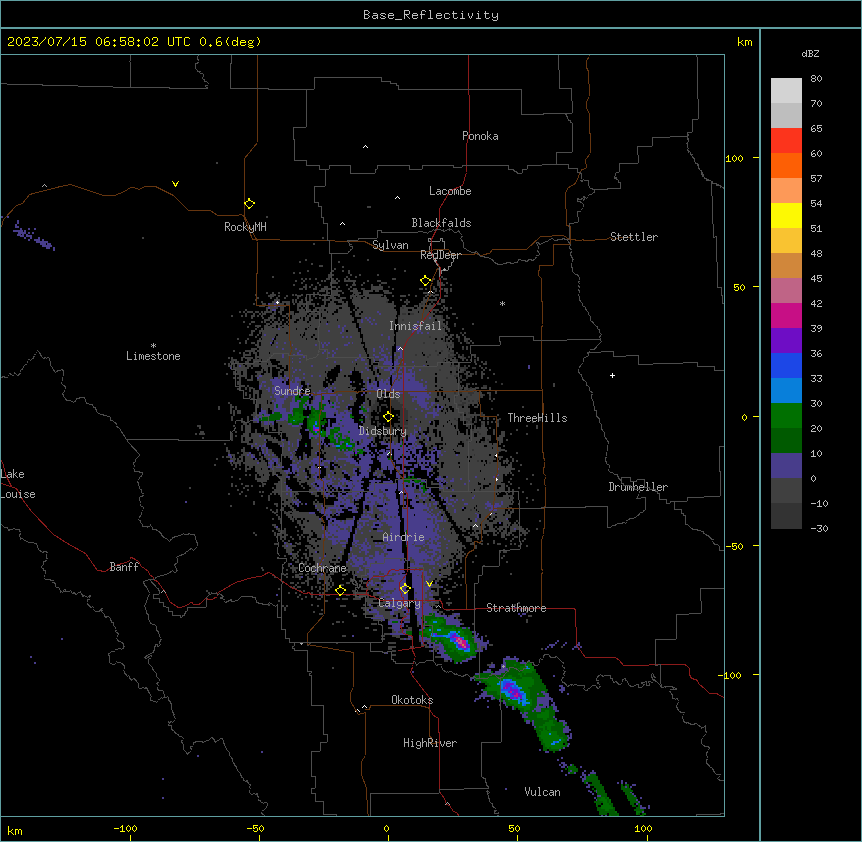This screenshot has width=862, height=842.
Task: Select the Airdrie label
Action: 404,537
